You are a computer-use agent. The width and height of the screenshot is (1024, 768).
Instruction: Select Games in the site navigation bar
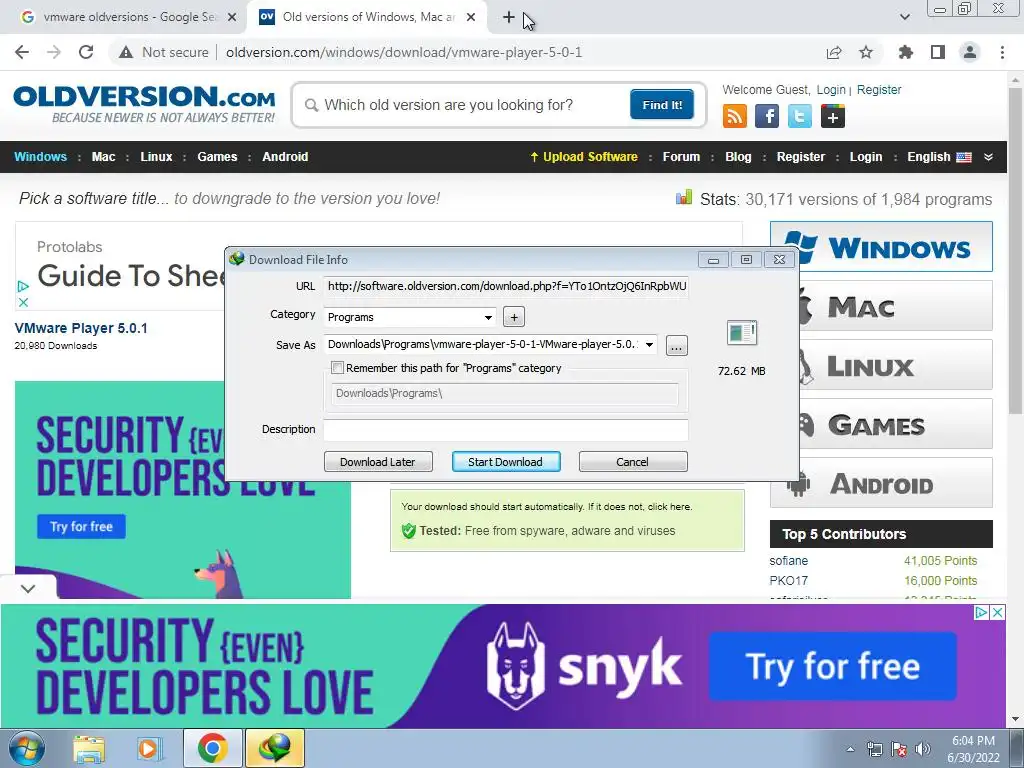click(217, 157)
